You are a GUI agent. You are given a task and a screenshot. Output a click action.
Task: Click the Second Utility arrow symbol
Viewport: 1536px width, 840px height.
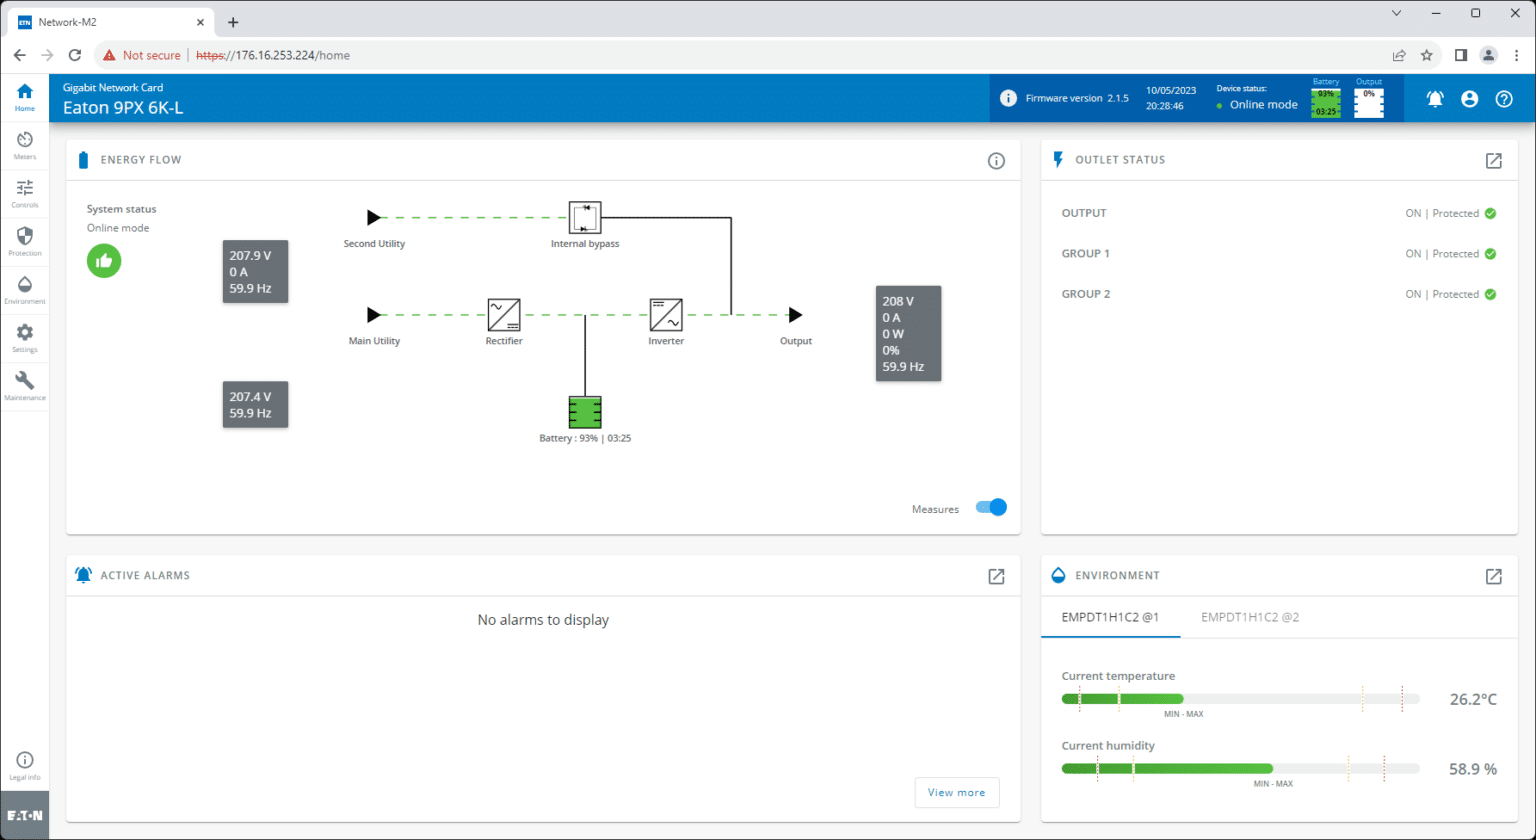coord(374,217)
